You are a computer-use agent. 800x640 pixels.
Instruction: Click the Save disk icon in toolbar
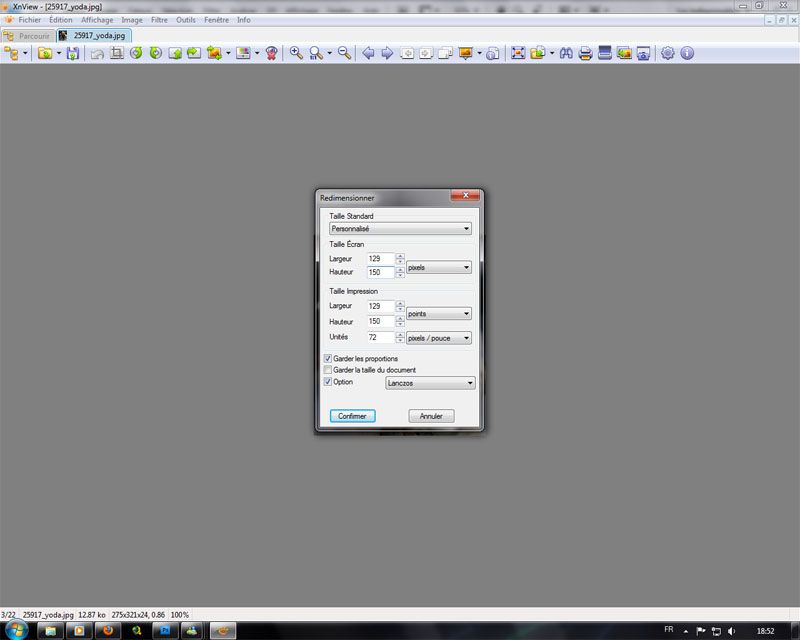[x=73, y=53]
